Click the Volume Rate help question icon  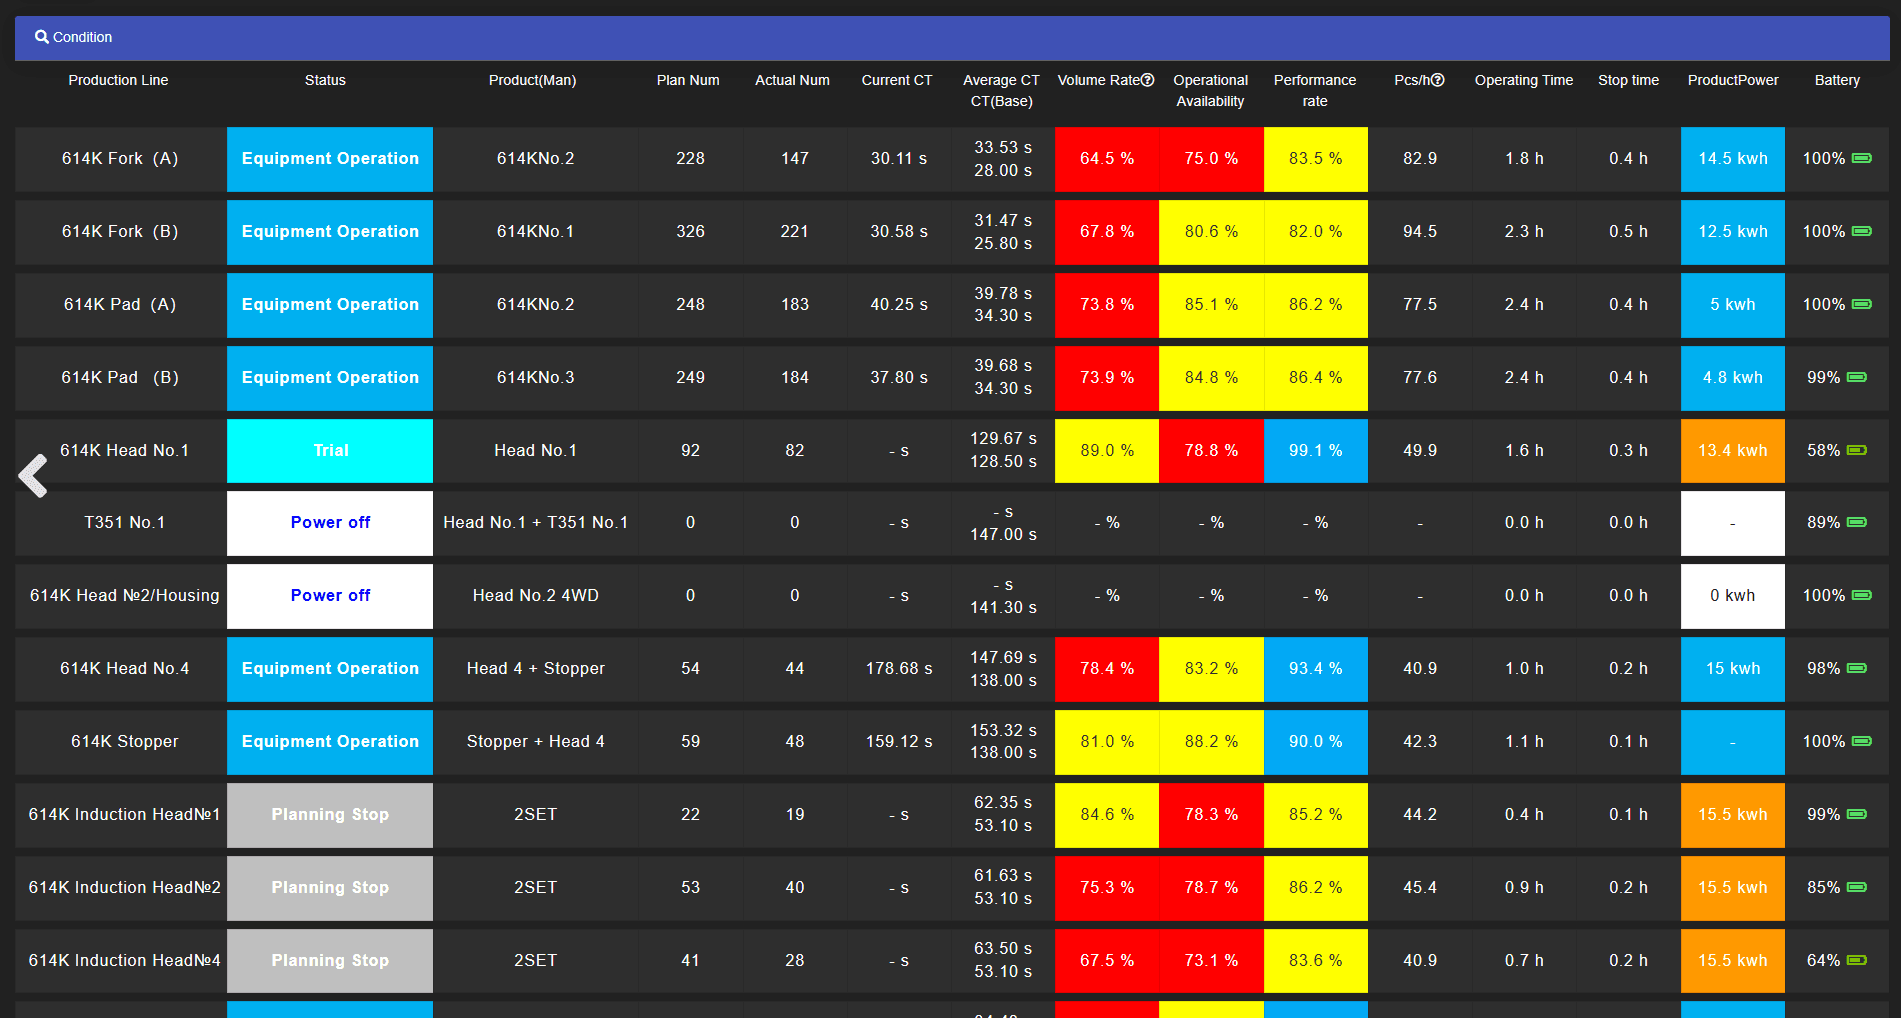coord(1148,80)
